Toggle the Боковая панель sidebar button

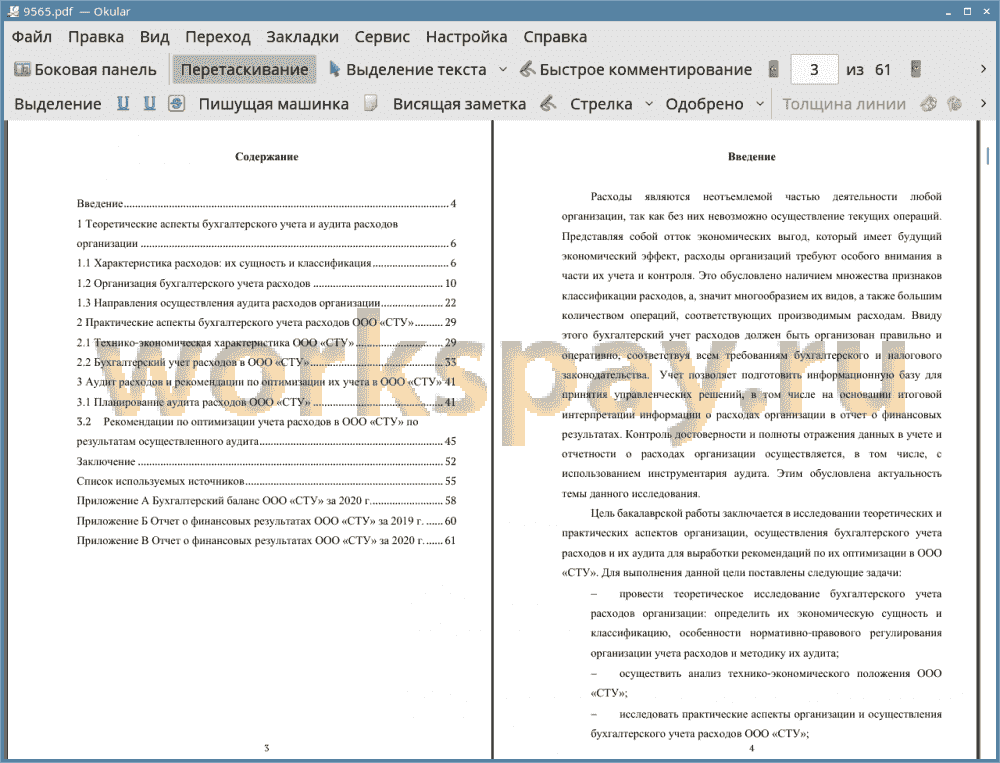pos(85,70)
